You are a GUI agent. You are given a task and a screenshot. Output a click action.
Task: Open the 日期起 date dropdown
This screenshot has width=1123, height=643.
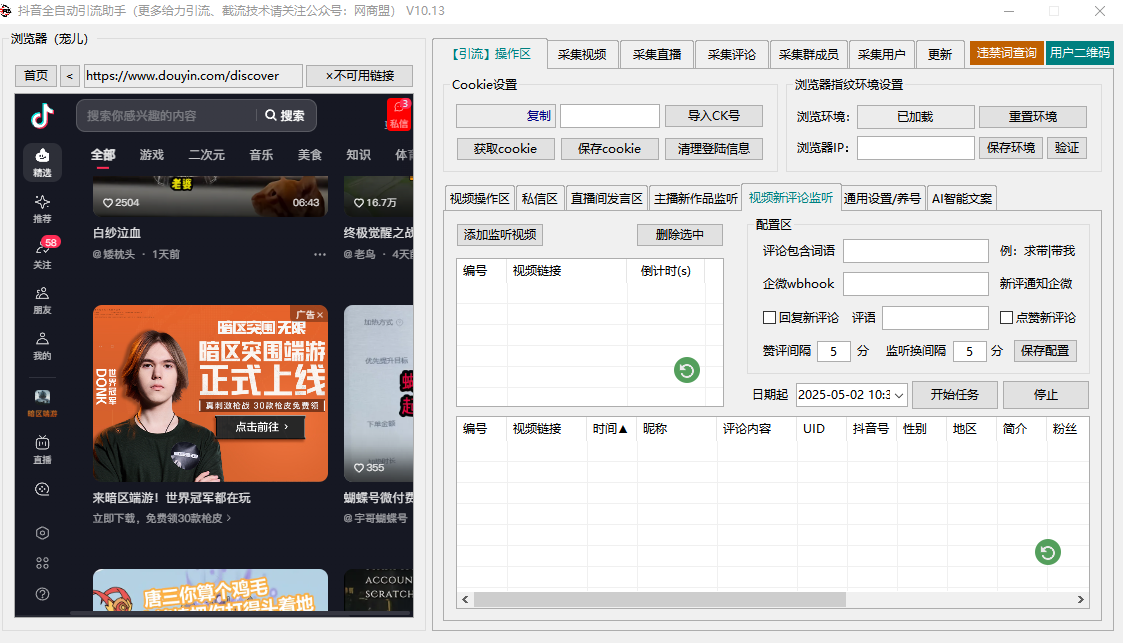(x=900, y=395)
